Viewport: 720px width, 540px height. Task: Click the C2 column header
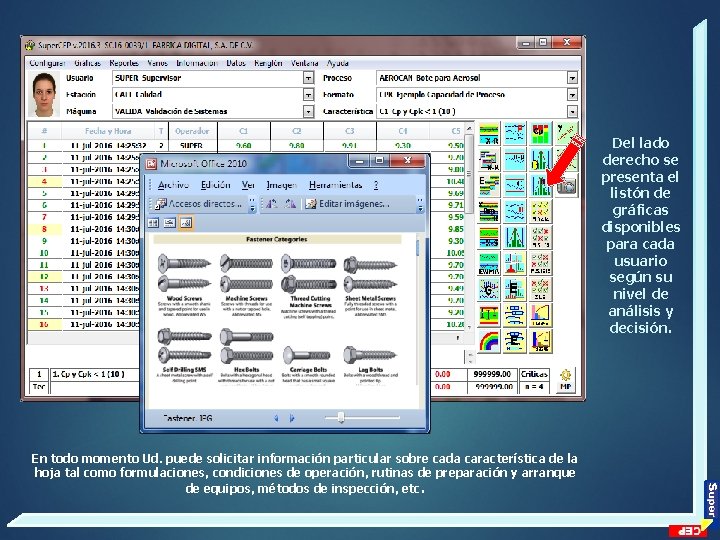297,131
